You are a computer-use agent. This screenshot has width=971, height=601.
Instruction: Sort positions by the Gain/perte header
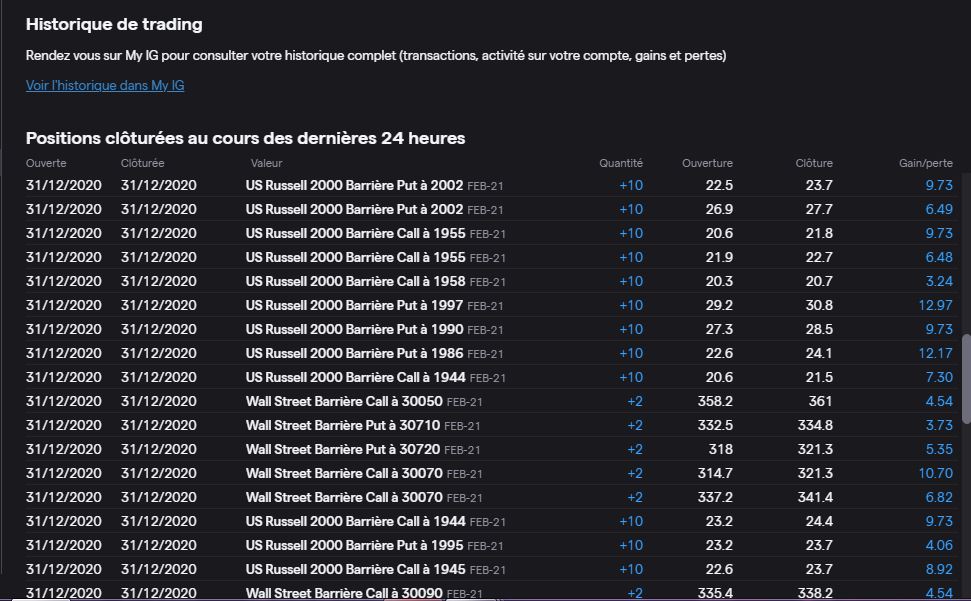pos(925,163)
